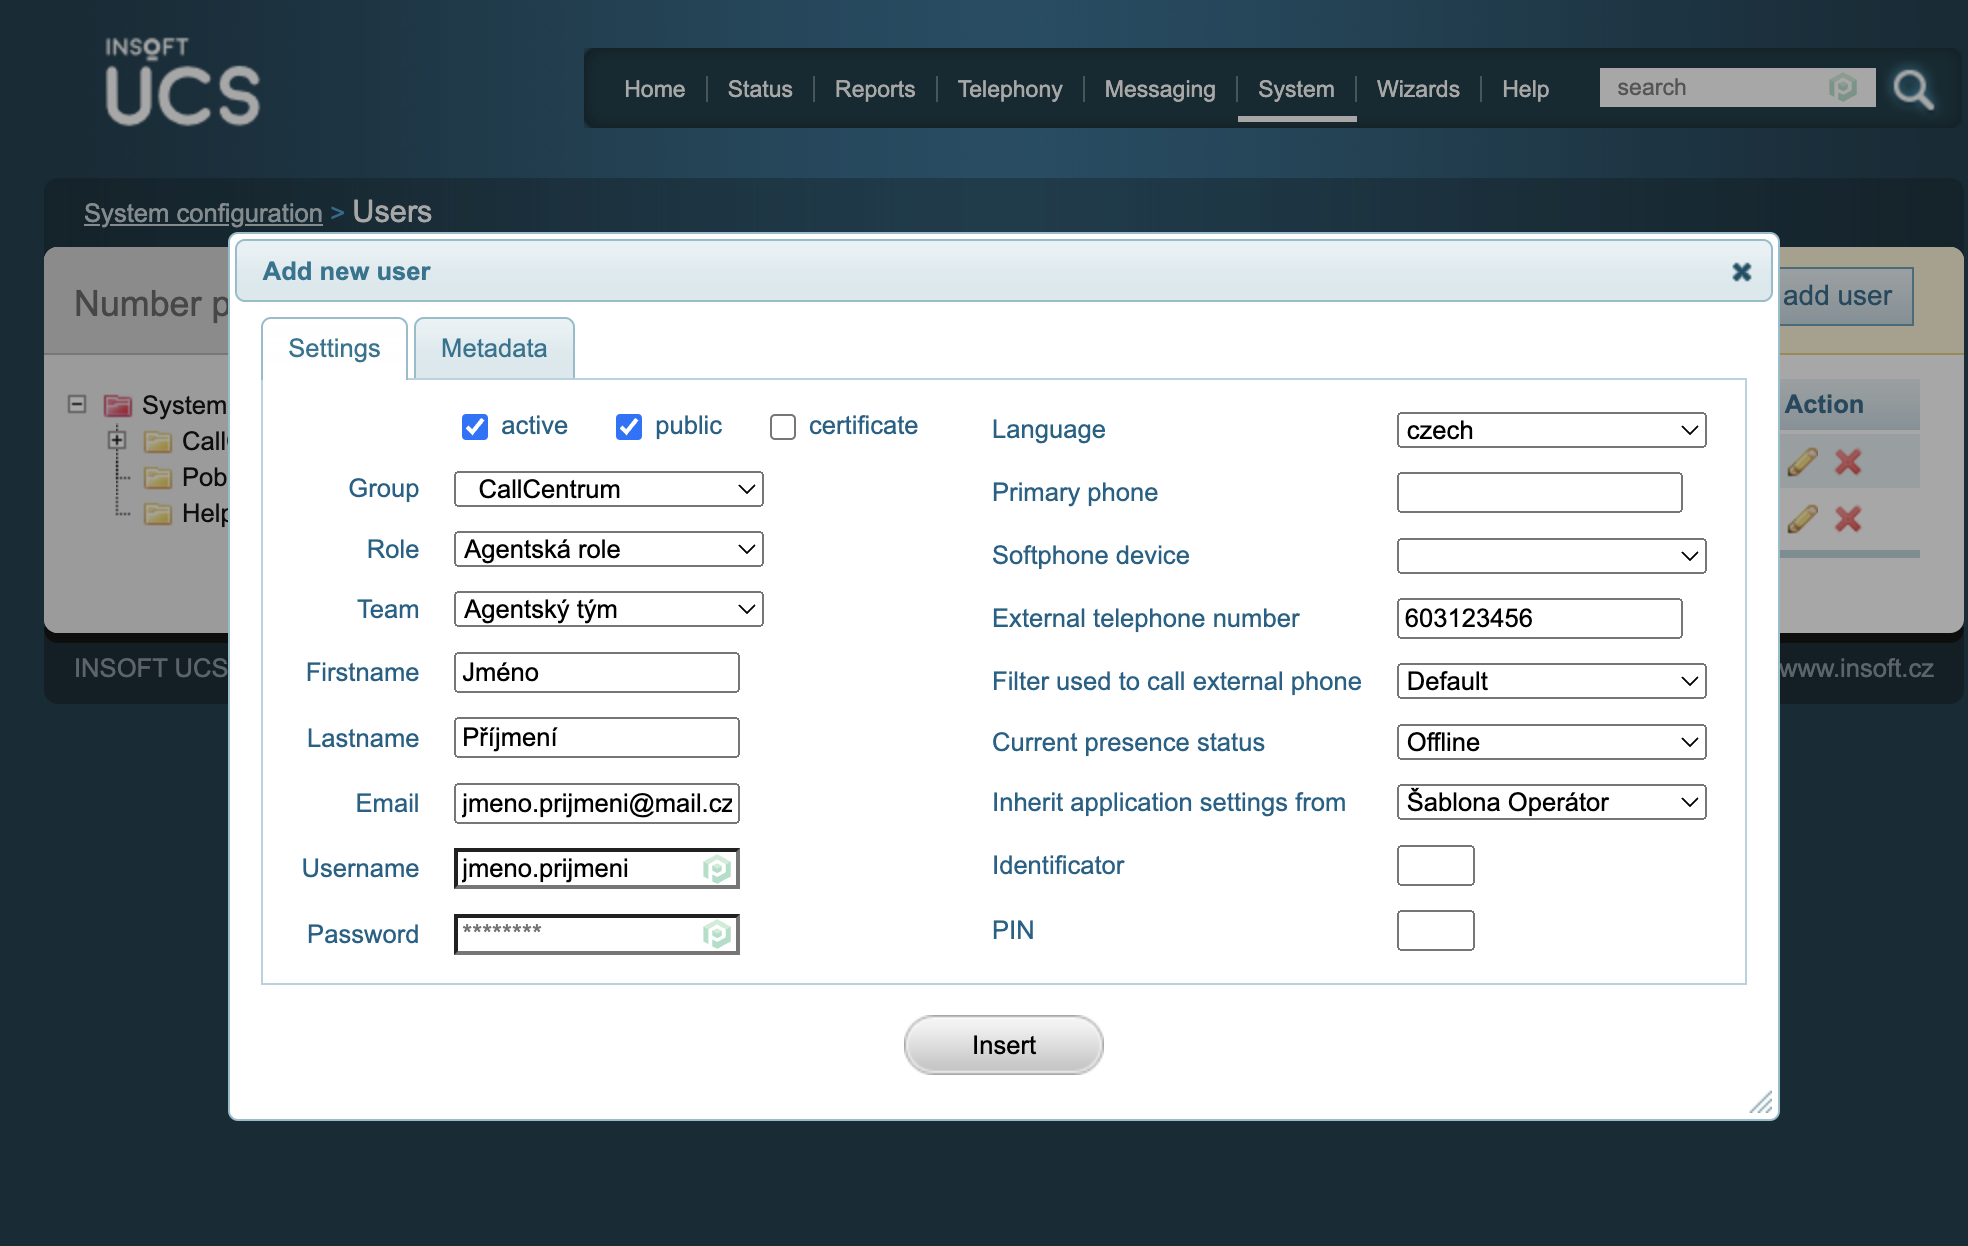Click the second row red delete icon
1968x1246 pixels.
click(1848, 519)
